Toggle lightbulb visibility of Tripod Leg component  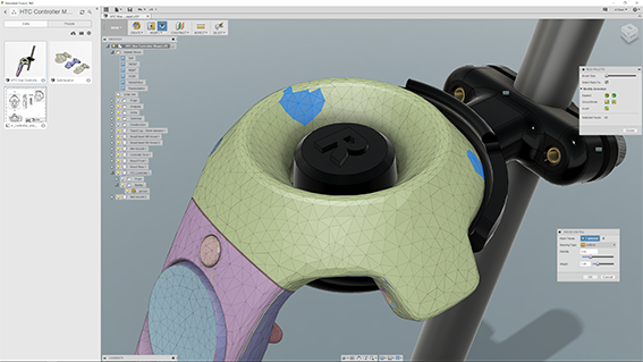(x=119, y=131)
